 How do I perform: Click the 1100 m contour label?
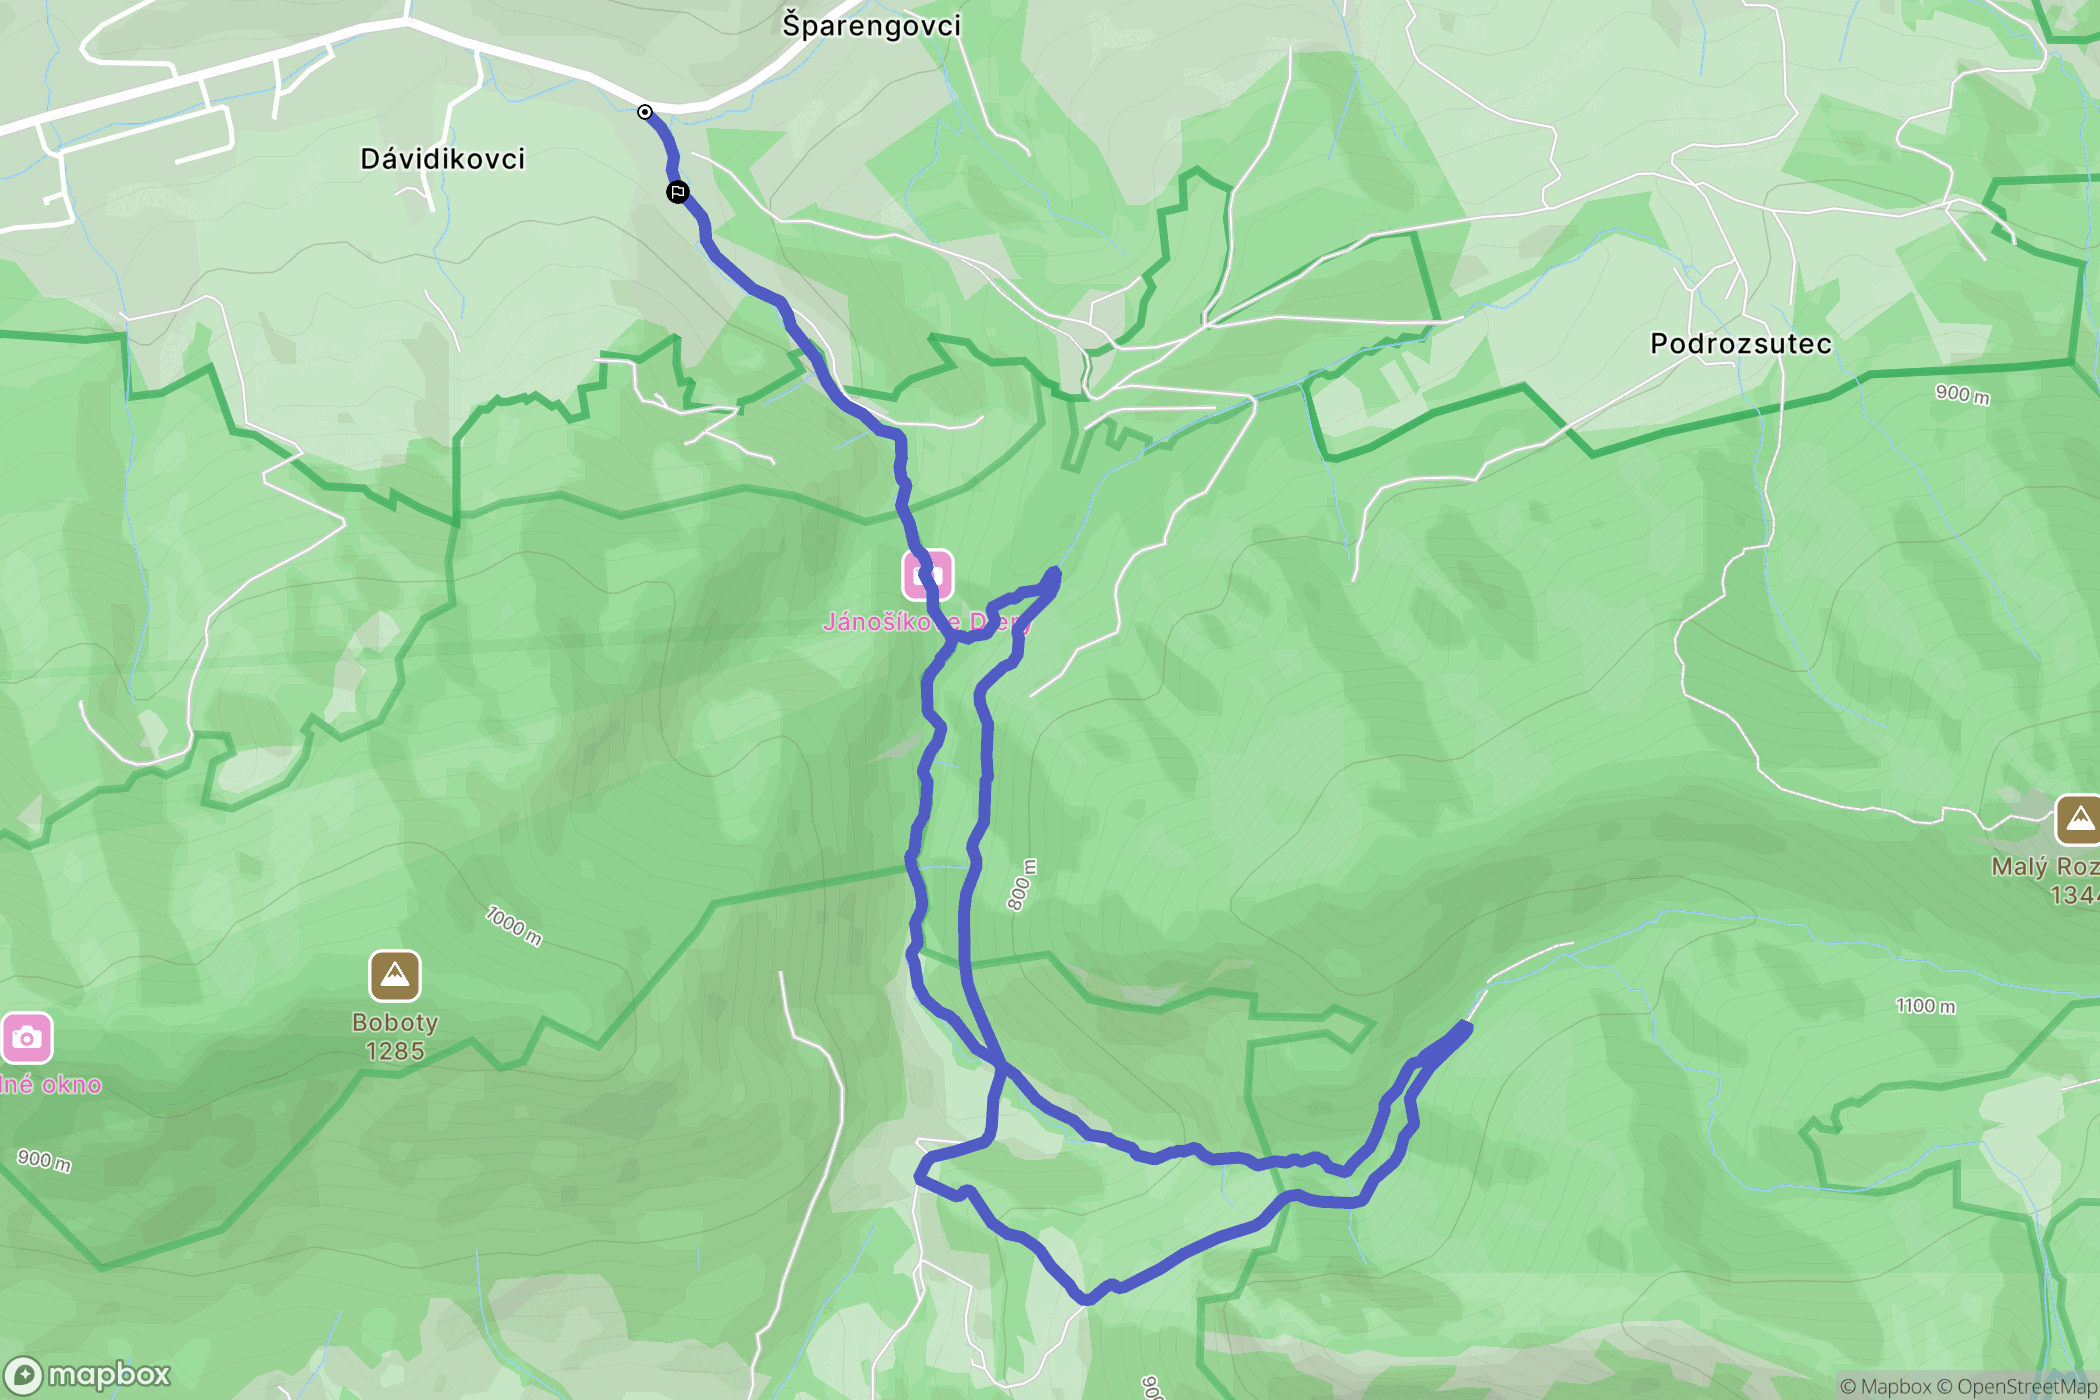1925,1006
